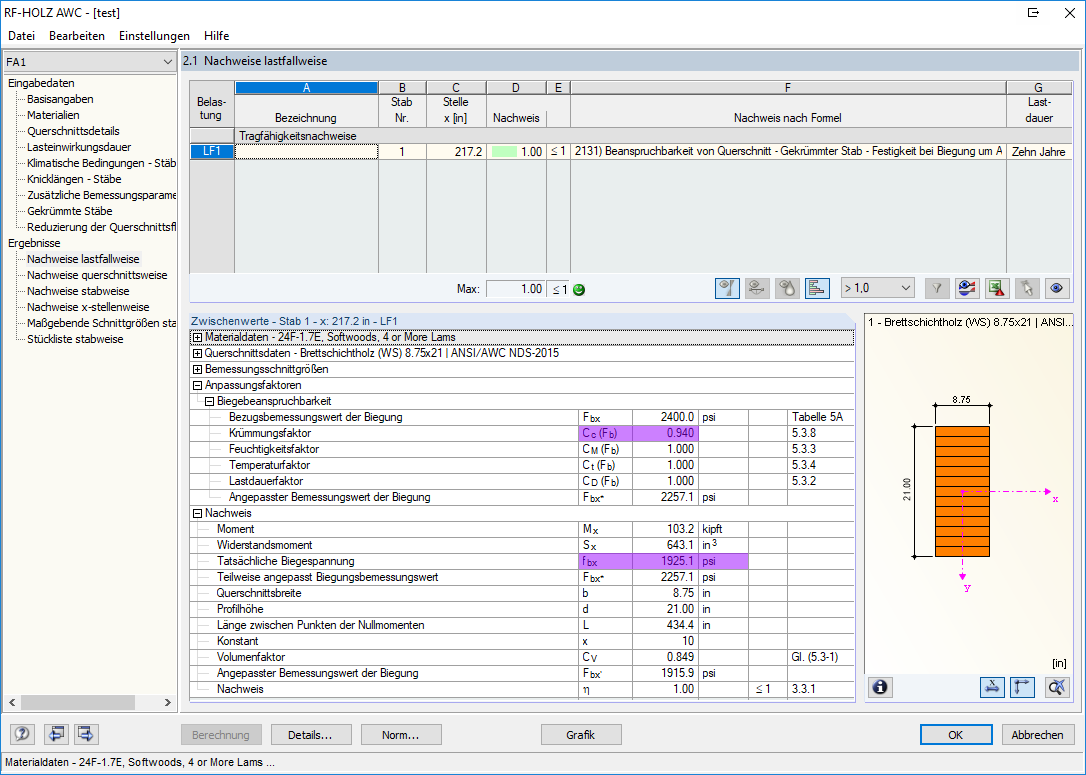1086x775 pixels.
Task: Toggle the x-axis display in the graphic panel
Action: pyautogui.click(x=993, y=687)
